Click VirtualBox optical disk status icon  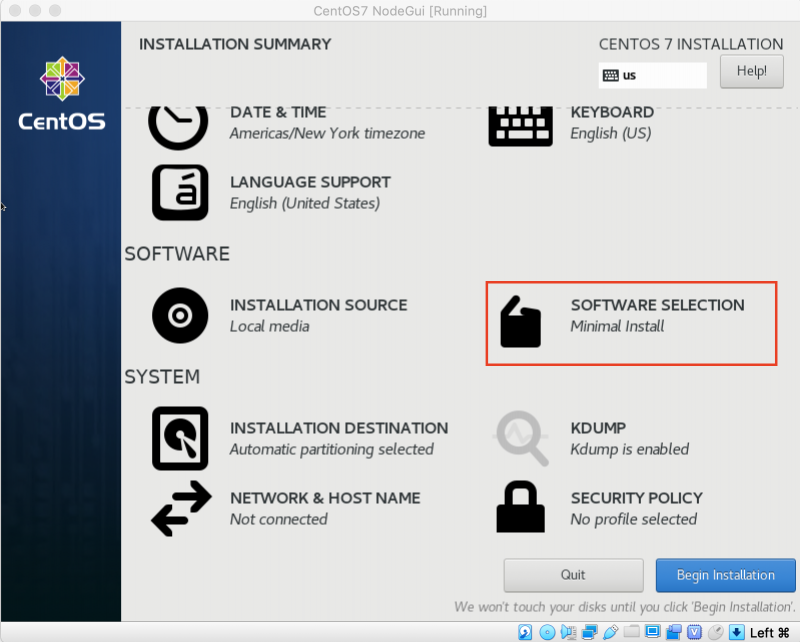(547, 632)
